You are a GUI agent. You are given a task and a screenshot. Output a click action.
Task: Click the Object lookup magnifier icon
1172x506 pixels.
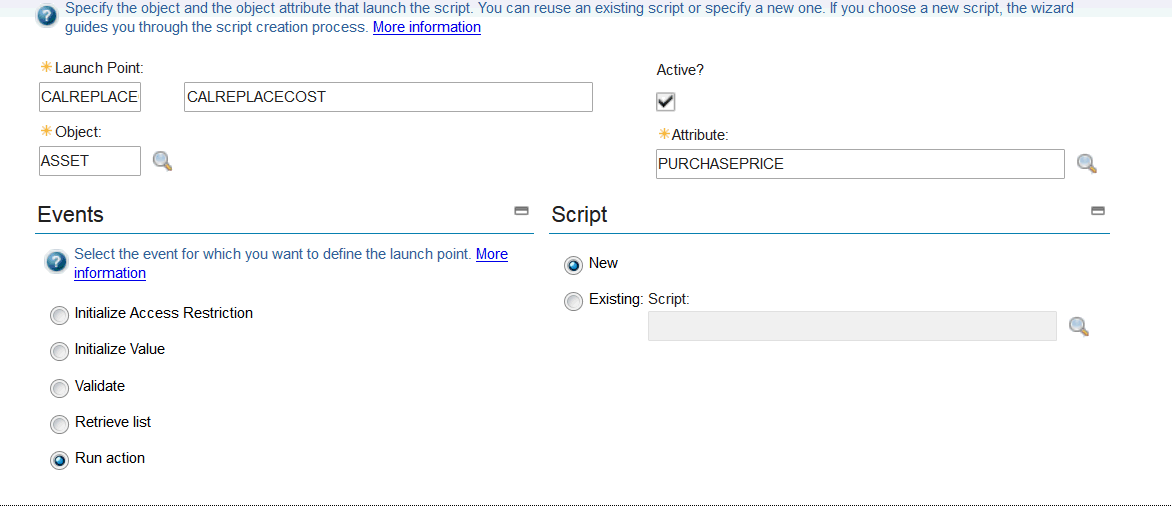pyautogui.click(x=162, y=161)
